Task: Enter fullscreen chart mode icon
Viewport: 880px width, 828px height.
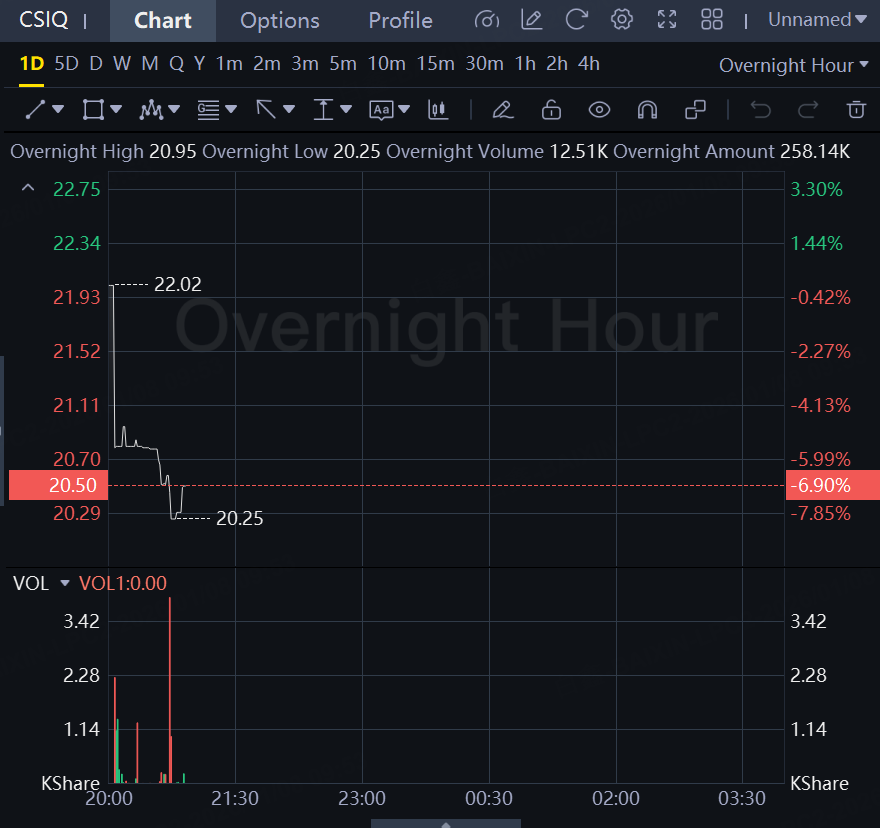Action: click(667, 20)
